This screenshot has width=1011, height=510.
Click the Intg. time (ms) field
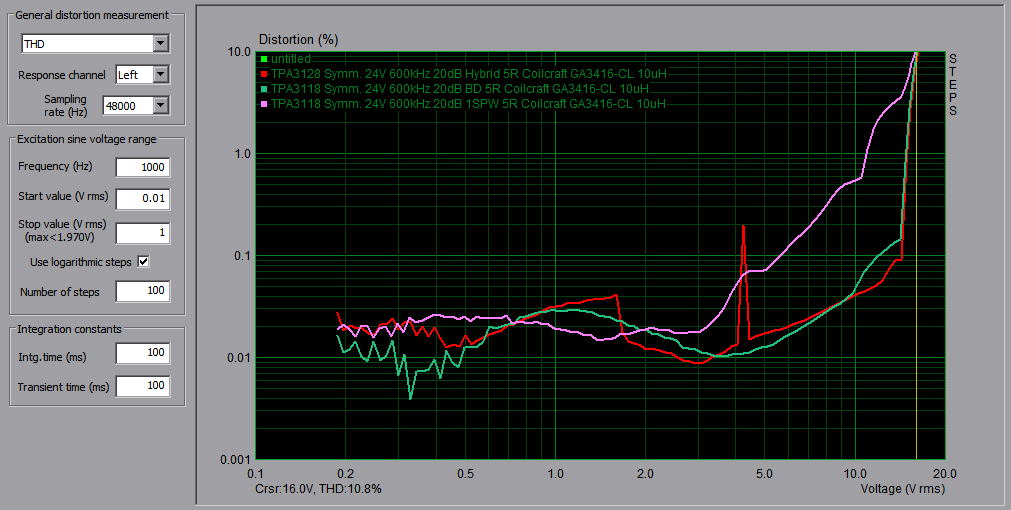pyautogui.click(x=142, y=353)
